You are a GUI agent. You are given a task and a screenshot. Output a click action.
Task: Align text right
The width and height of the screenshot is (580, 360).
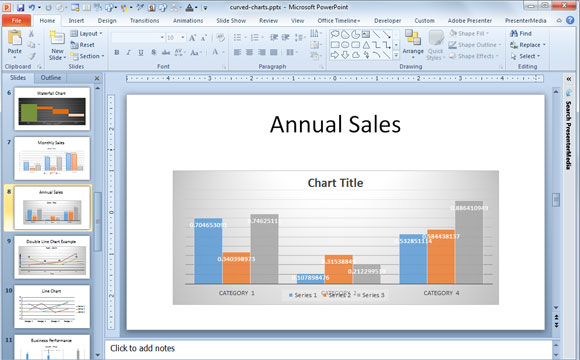coord(262,53)
